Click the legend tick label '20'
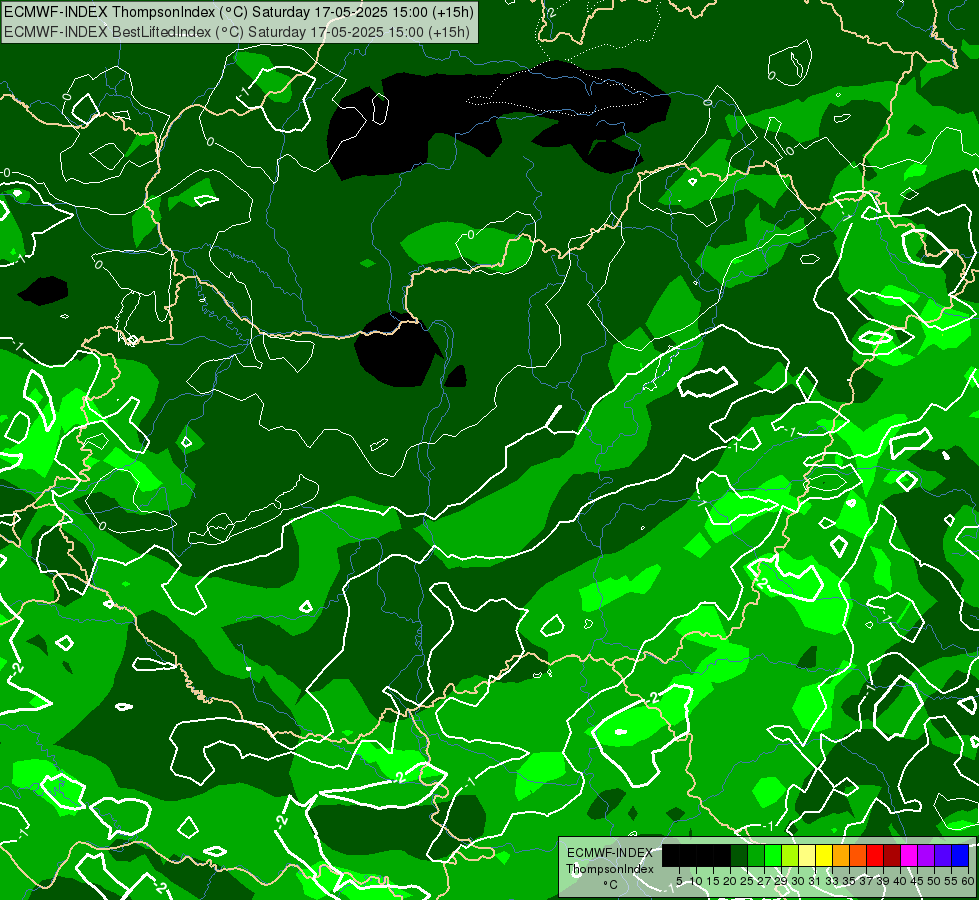The image size is (979, 900). point(731,881)
